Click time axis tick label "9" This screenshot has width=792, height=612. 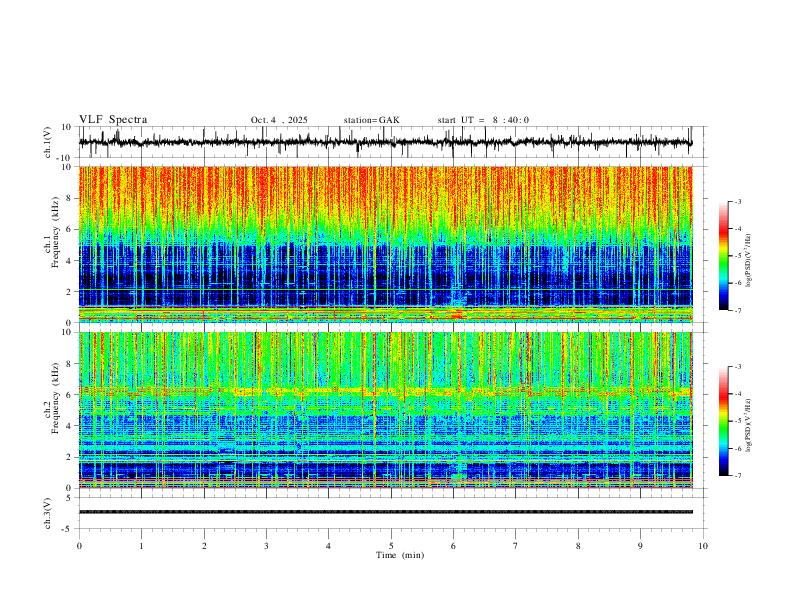[640, 546]
